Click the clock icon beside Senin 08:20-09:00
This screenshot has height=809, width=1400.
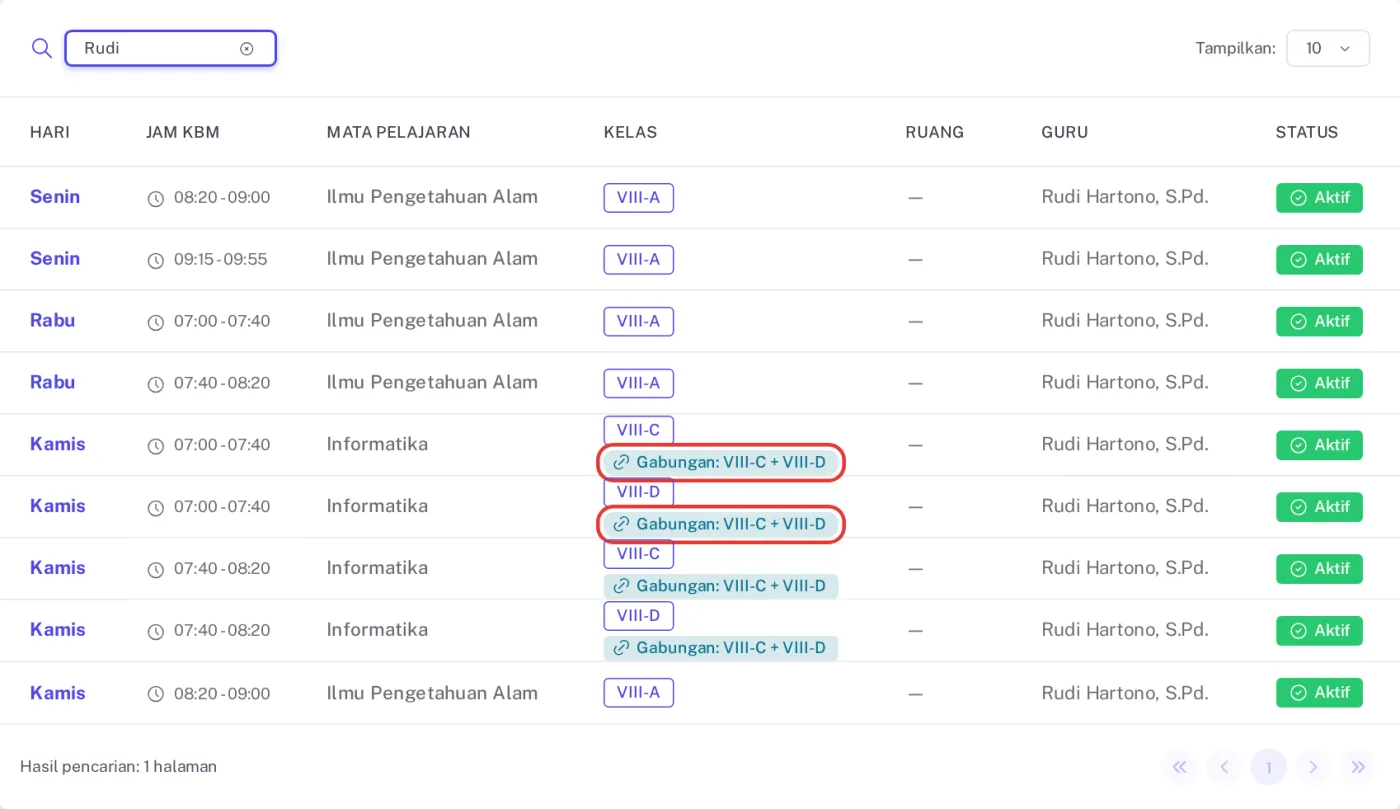pos(156,199)
